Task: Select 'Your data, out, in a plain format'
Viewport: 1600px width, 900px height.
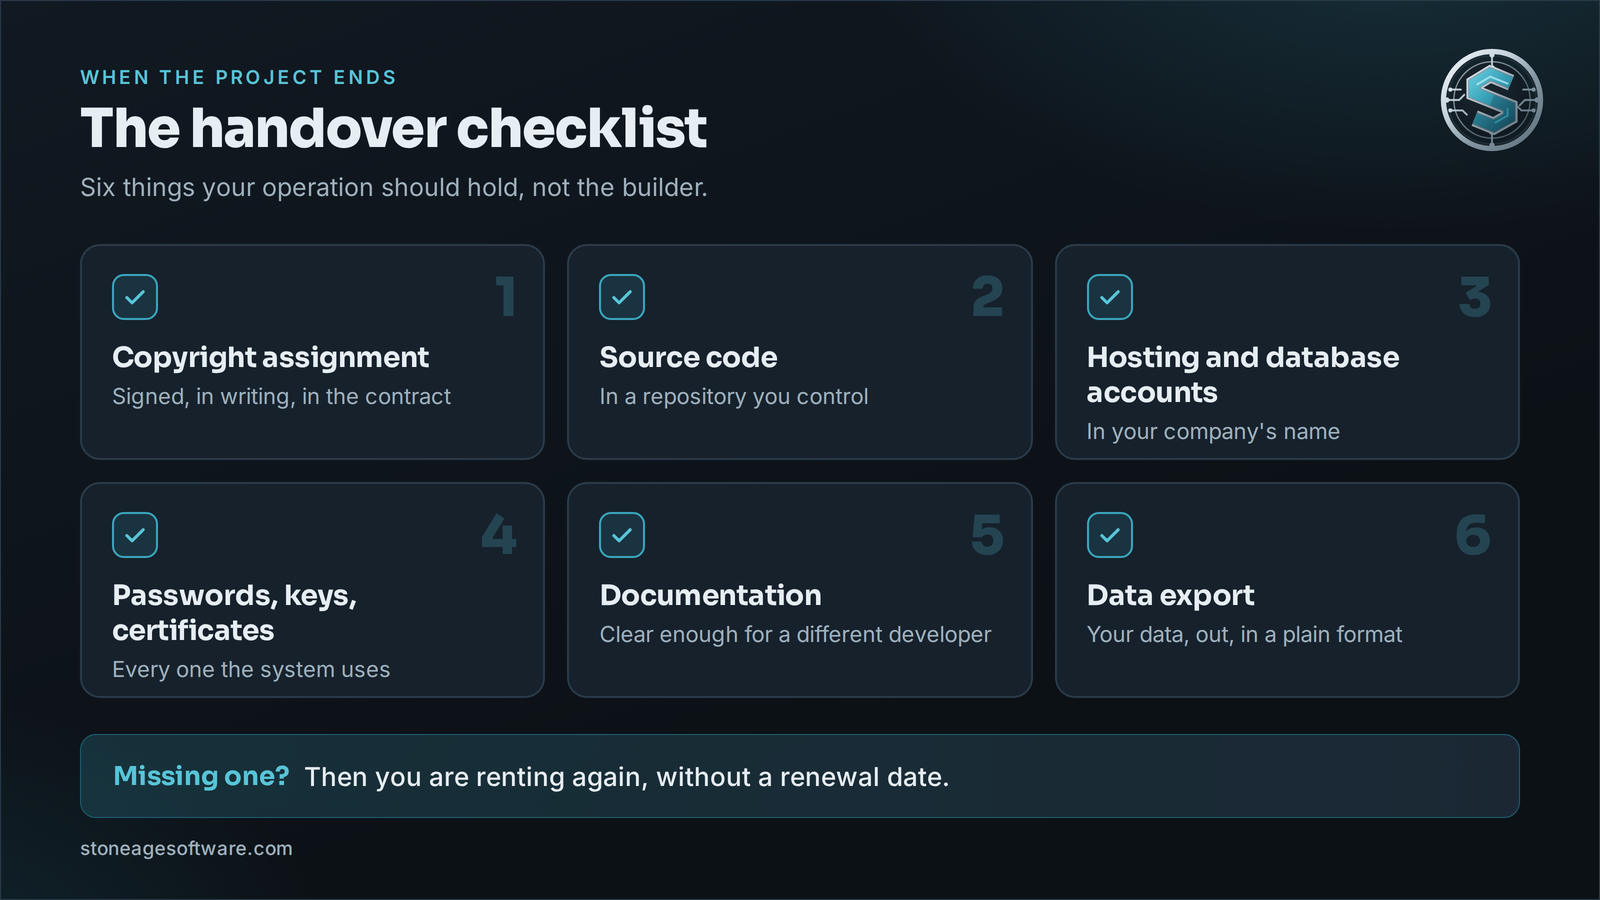Action: (x=1244, y=635)
